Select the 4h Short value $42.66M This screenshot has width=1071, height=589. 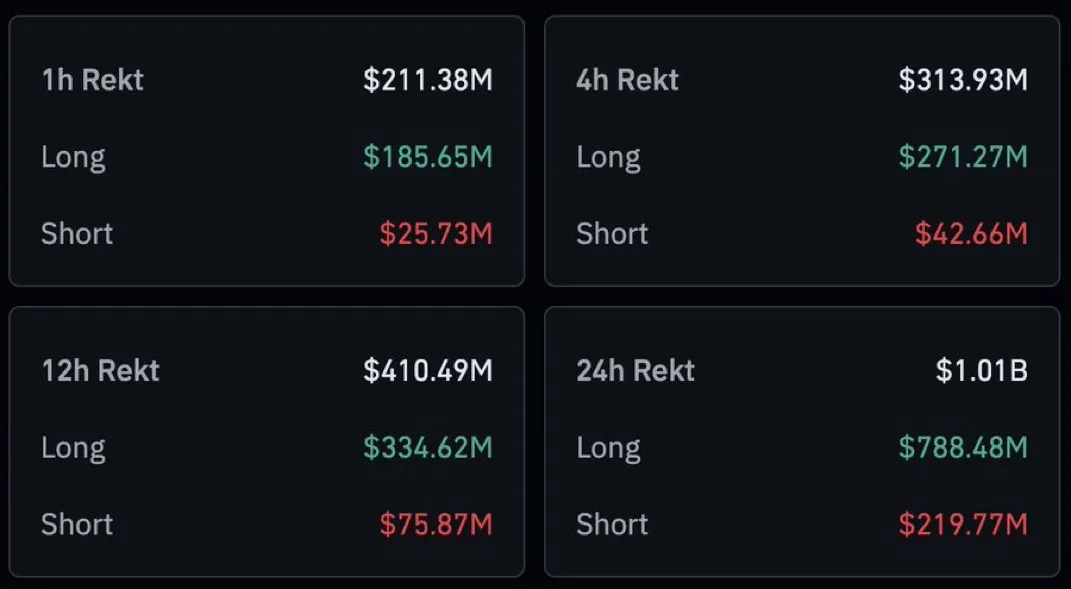pos(971,234)
